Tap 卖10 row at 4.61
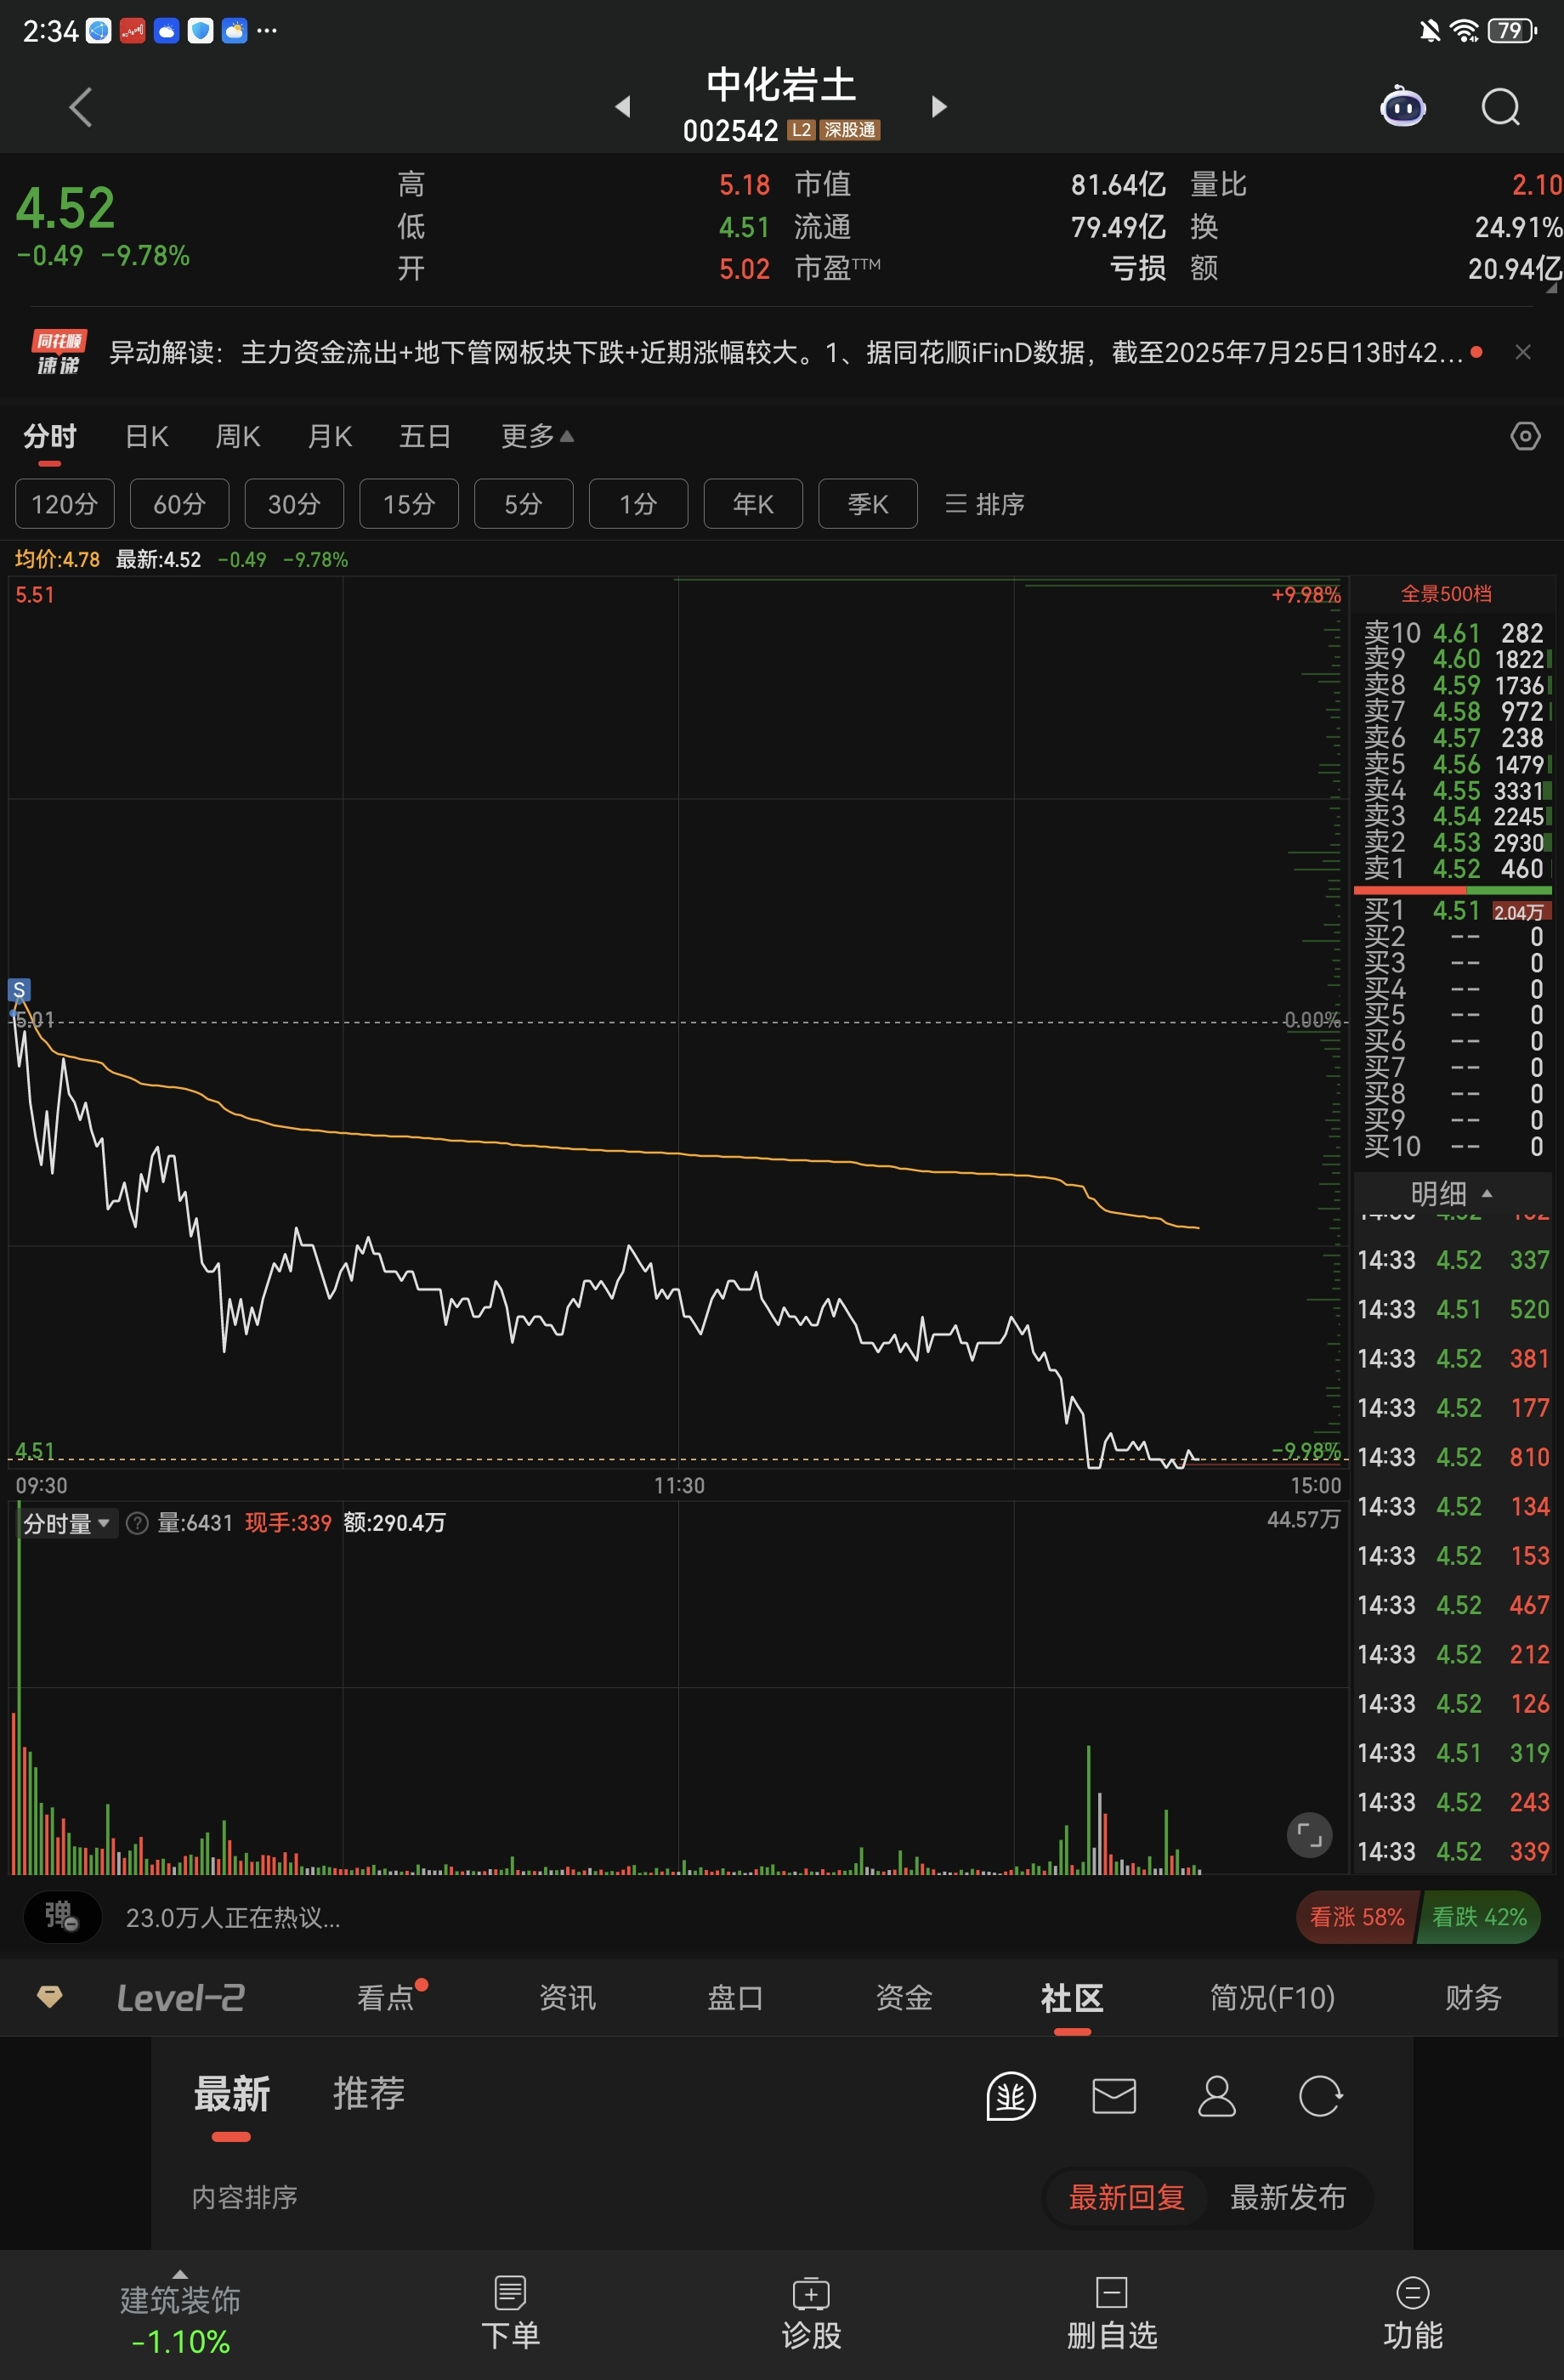 [x=1455, y=633]
